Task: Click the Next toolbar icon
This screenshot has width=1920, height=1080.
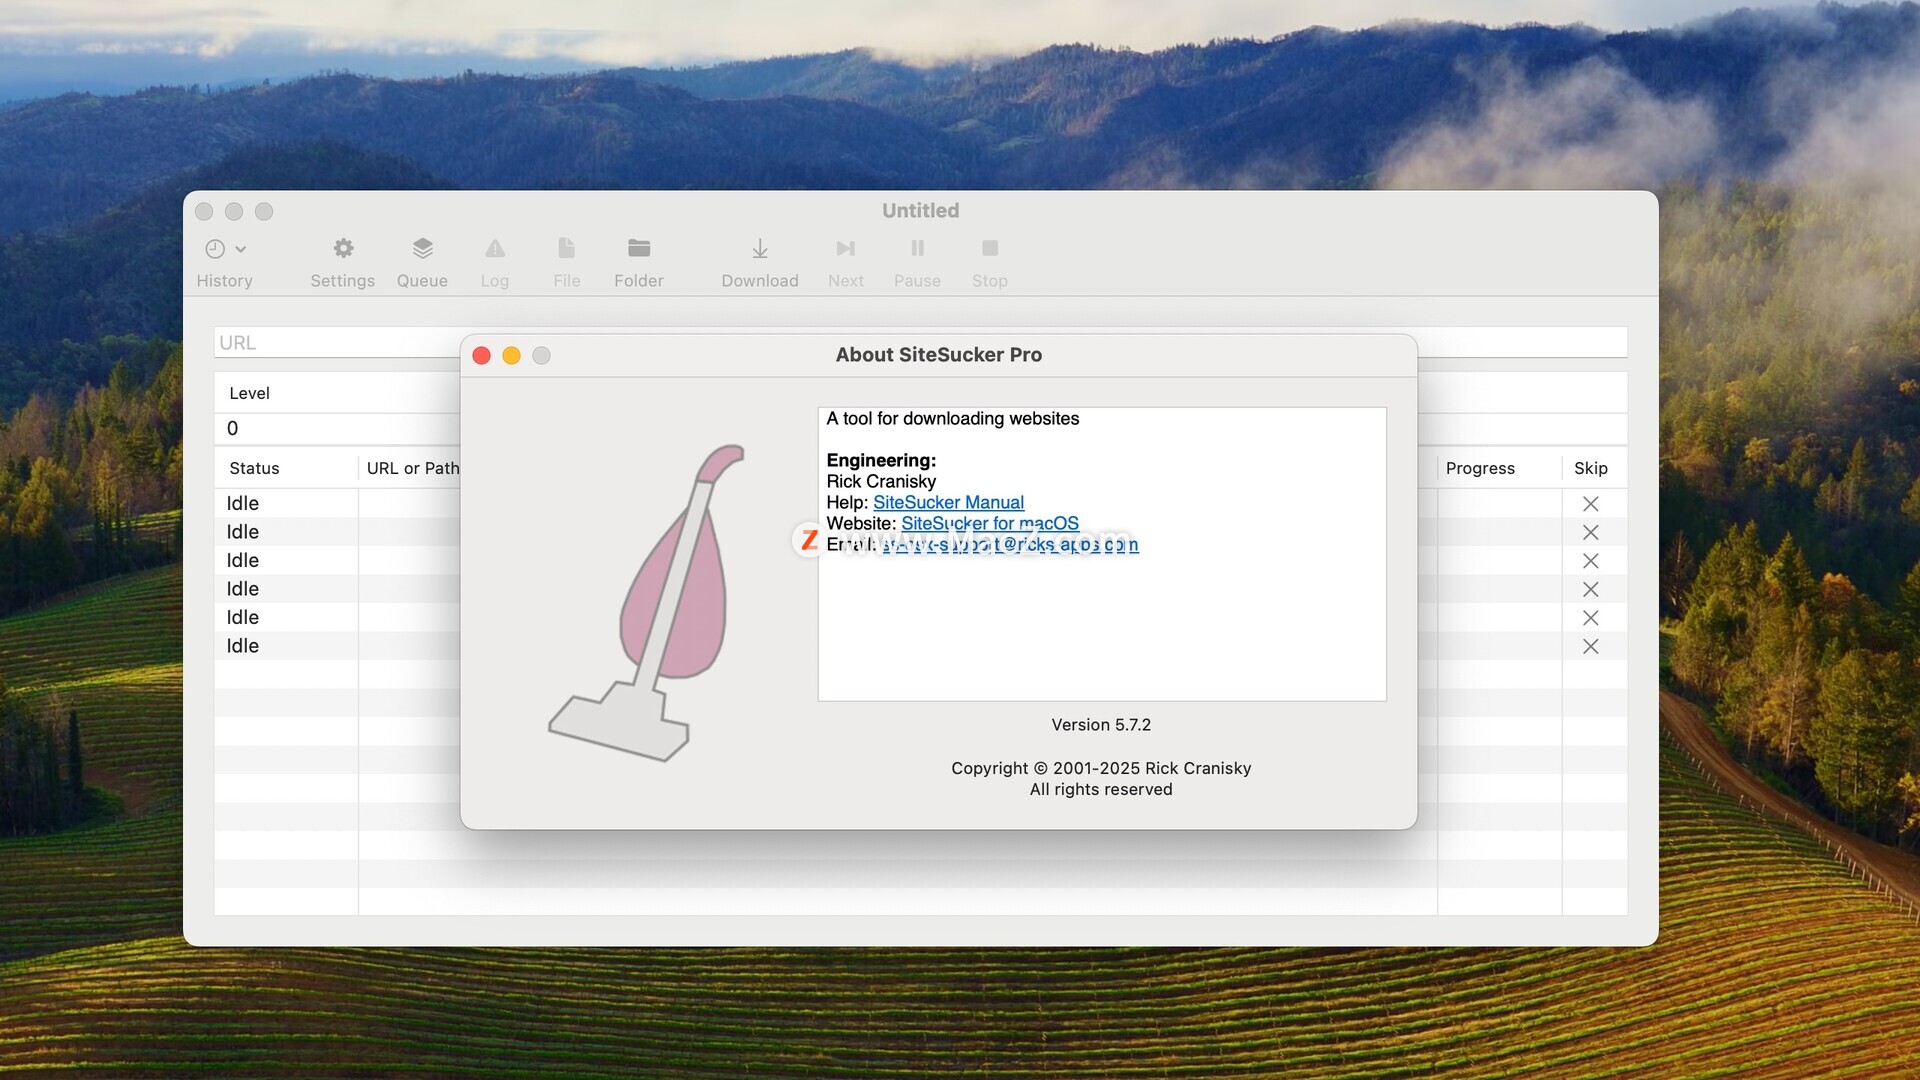Action: 846,248
